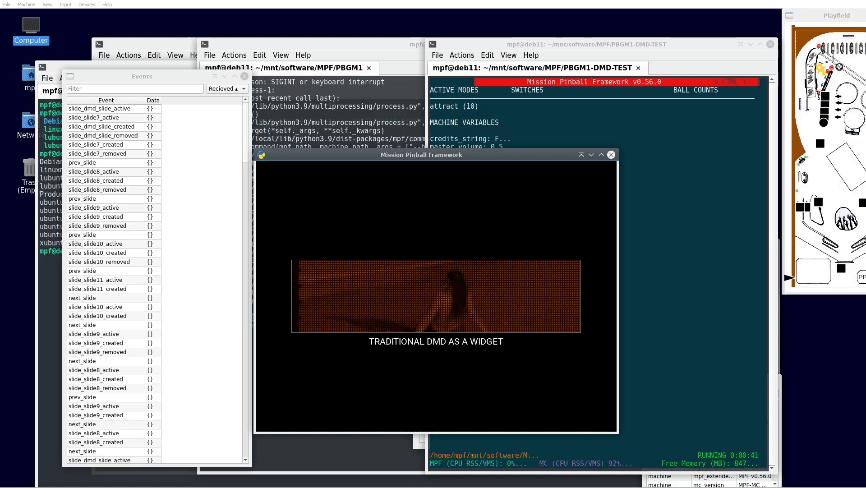
Task: Click the Playfield window menu icon
Action: (790, 16)
